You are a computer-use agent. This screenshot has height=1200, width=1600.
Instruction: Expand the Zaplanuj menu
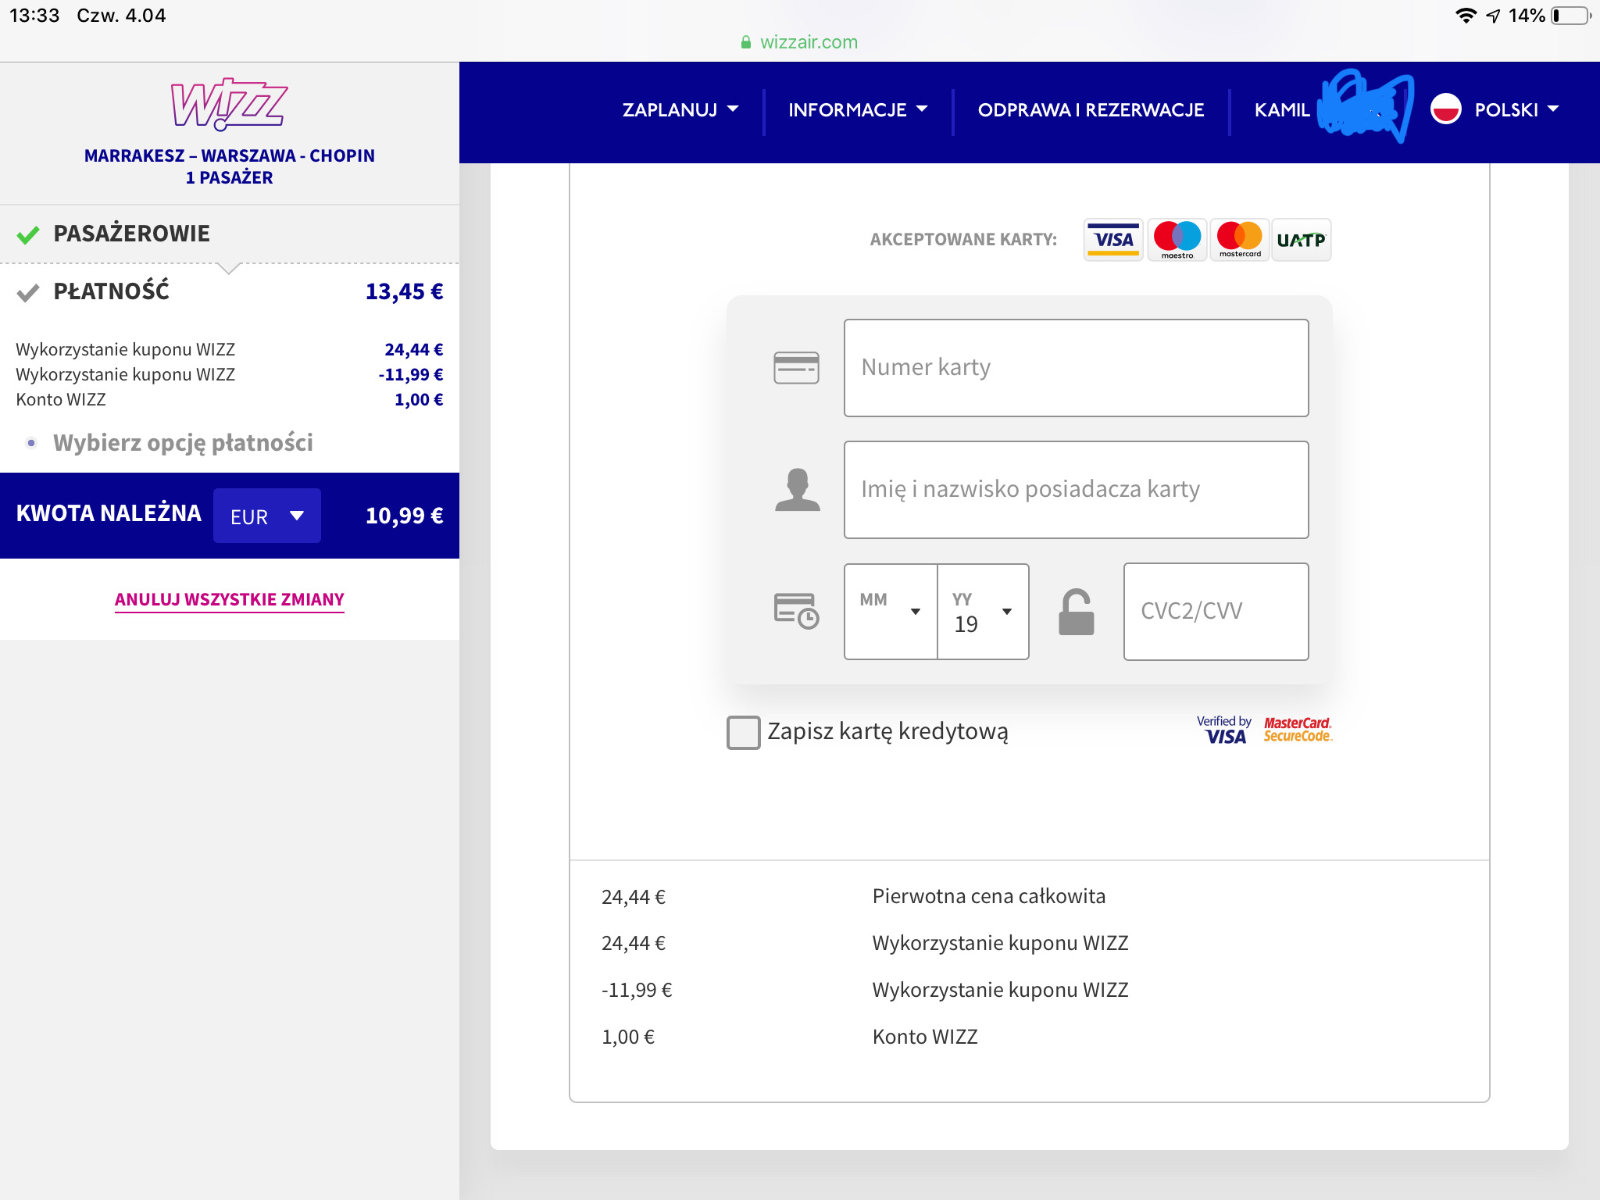coord(680,110)
